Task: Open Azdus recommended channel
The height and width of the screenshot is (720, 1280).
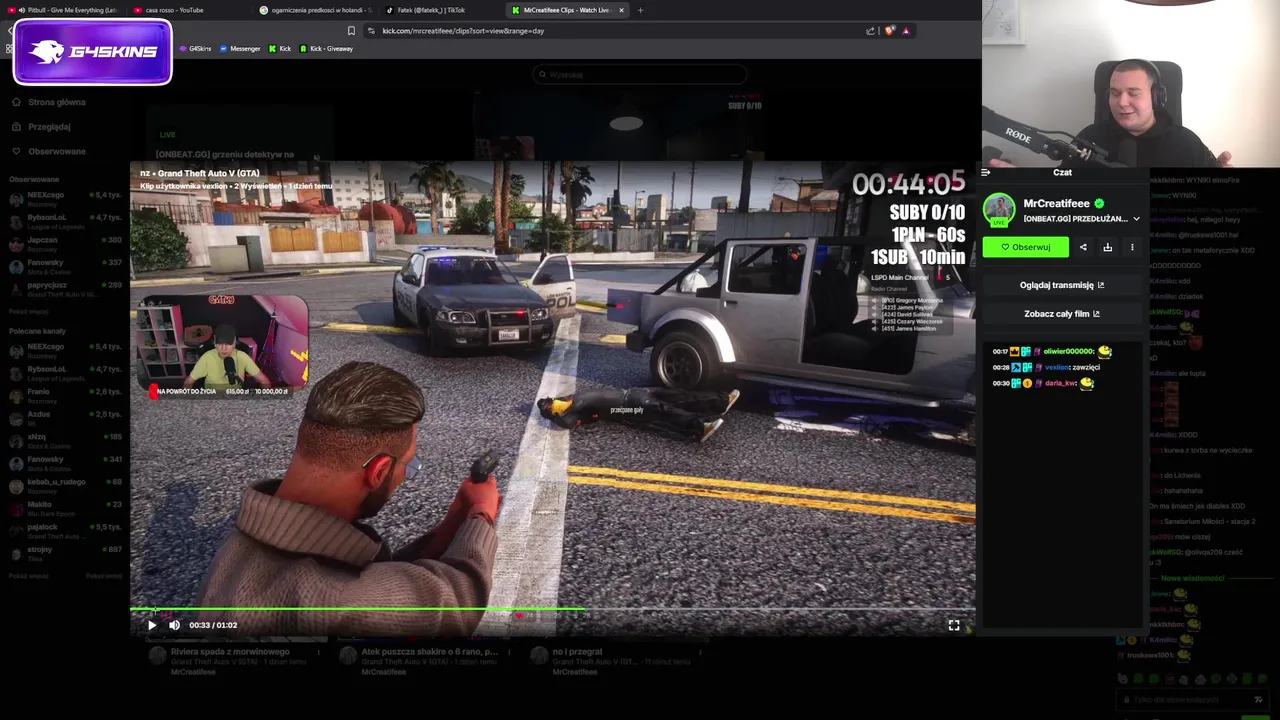Action: [65, 418]
